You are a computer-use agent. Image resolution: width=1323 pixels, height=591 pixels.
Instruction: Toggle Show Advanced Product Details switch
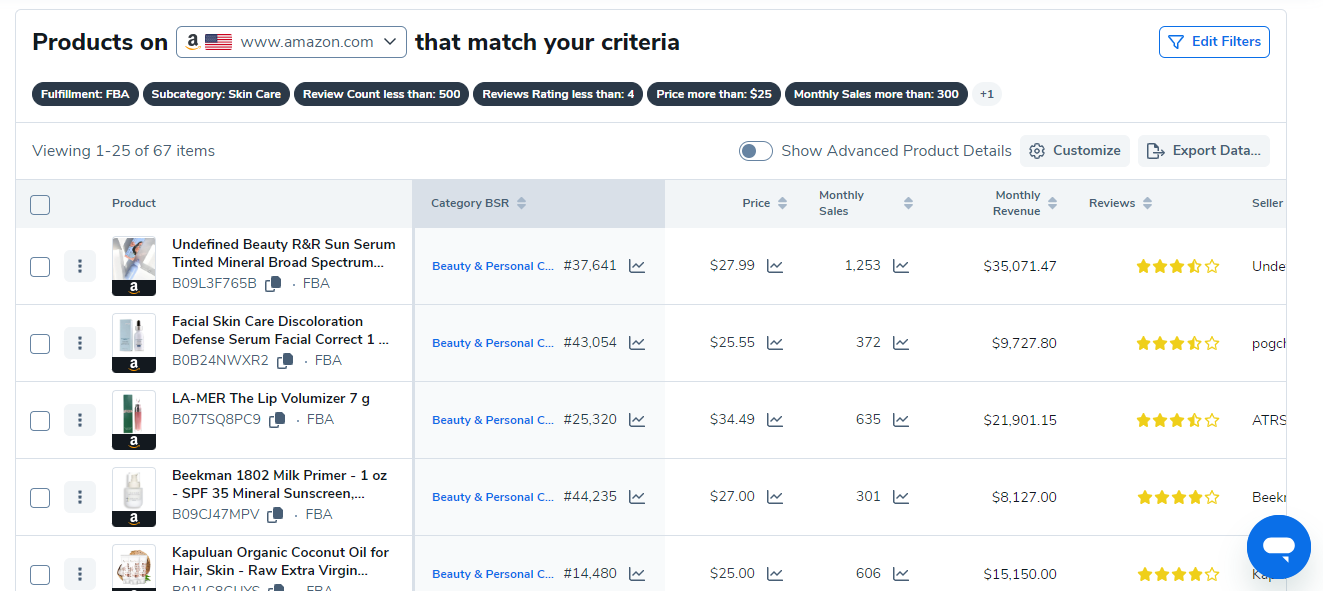coord(756,151)
